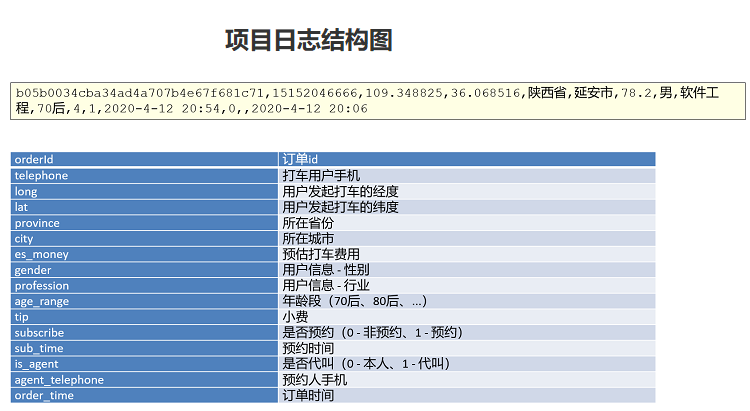
Task: Click the orderId field cell
Action: [x=144, y=159]
